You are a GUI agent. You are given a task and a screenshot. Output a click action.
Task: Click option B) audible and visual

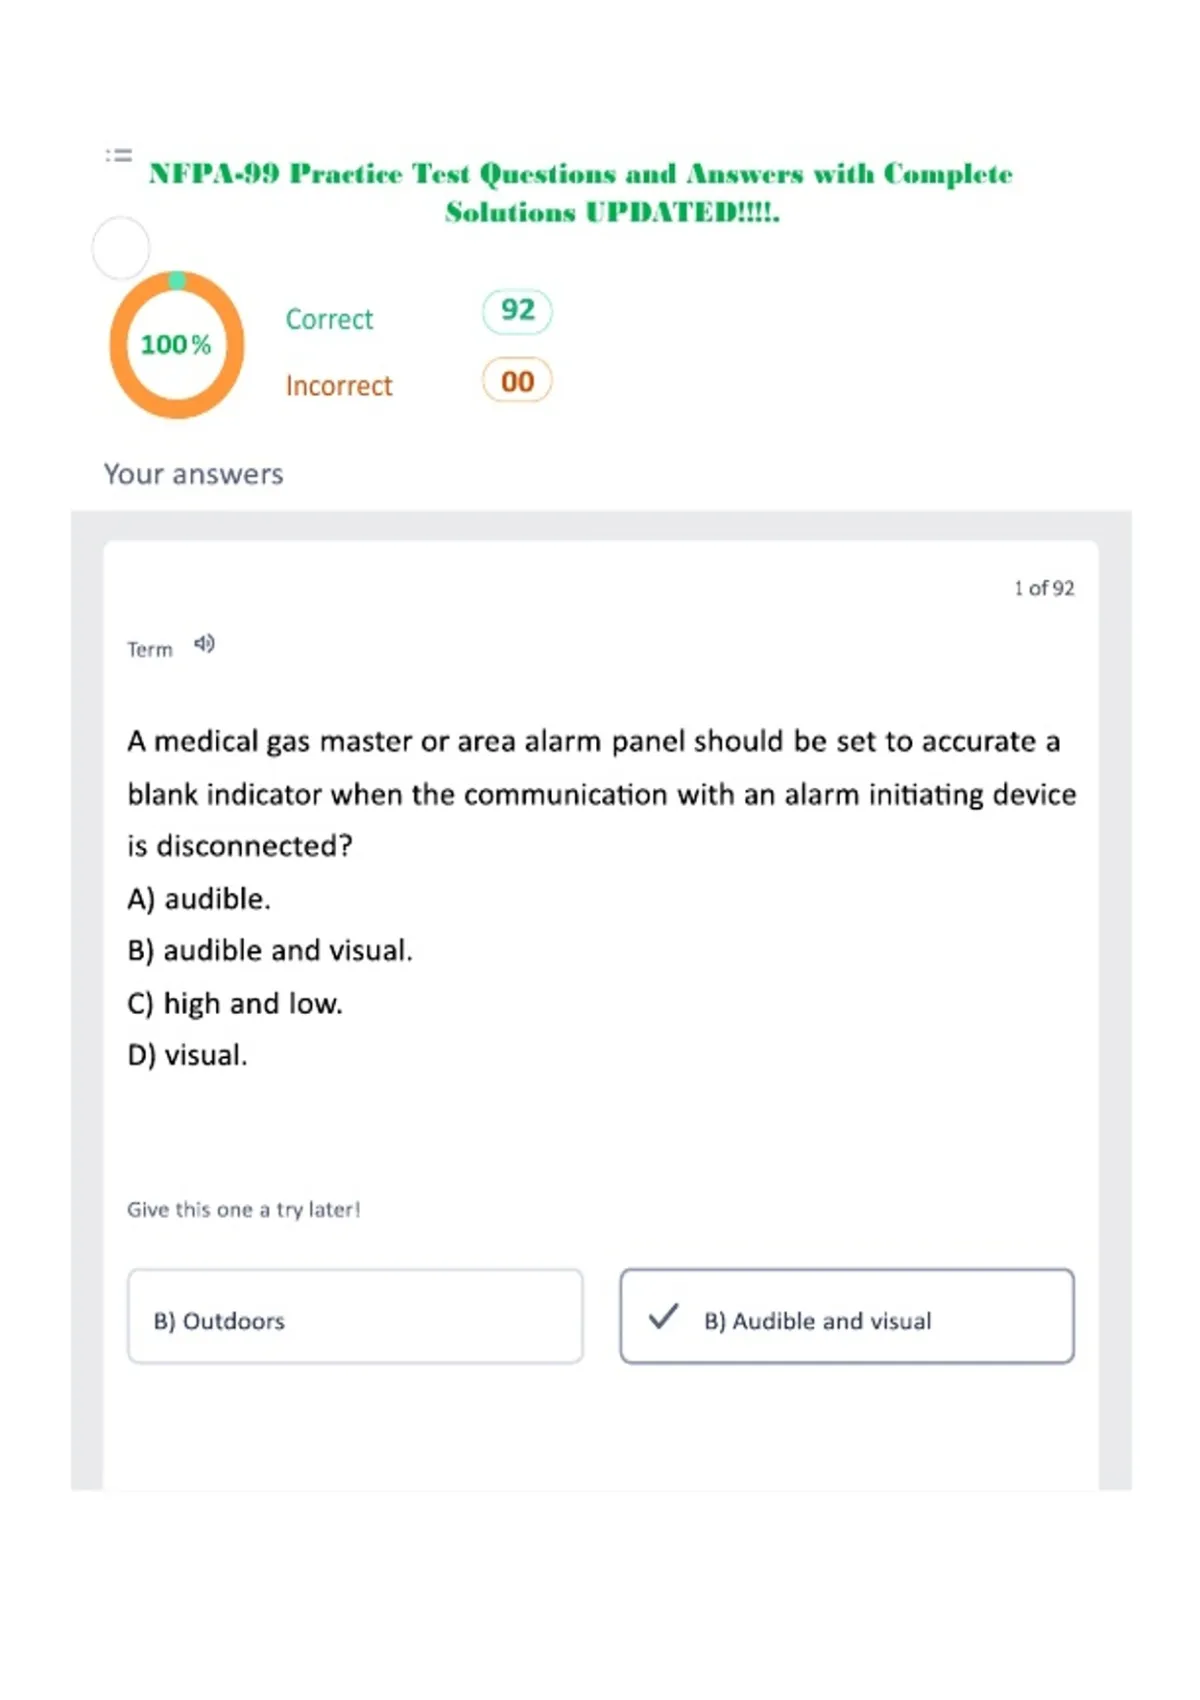point(270,951)
